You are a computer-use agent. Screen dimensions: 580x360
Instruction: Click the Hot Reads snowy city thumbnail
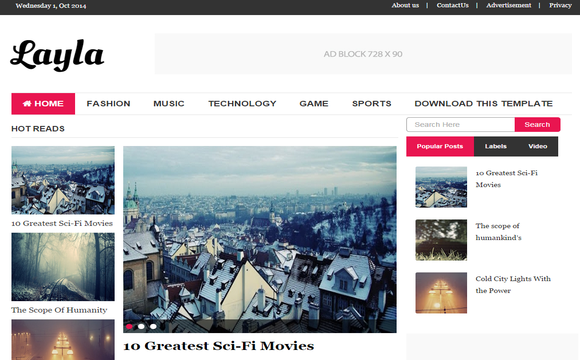pyautogui.click(x=63, y=180)
